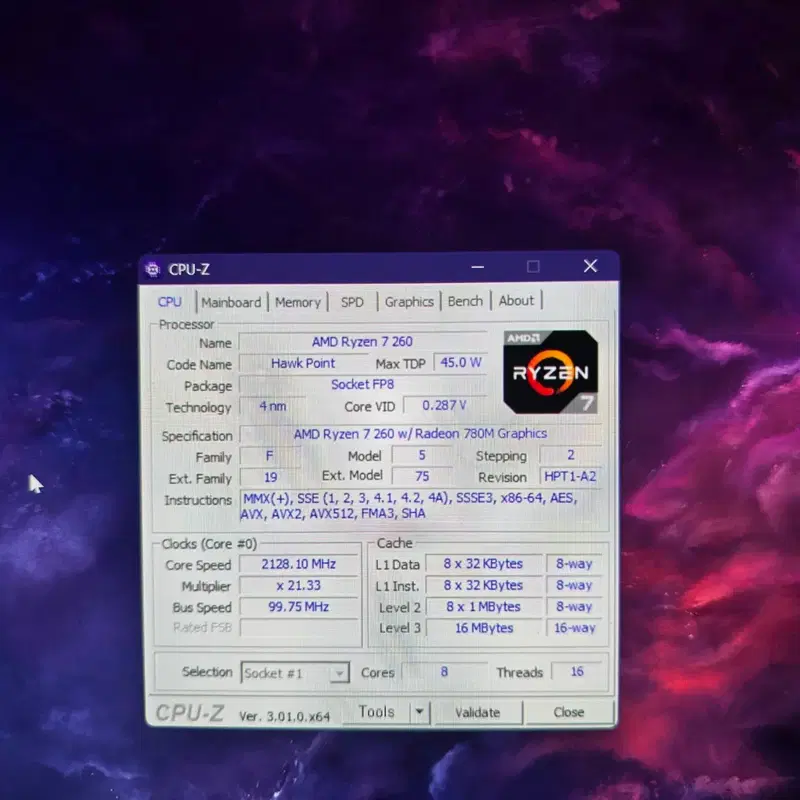Open the Socket #1 selection dropdown
This screenshot has width=800, height=800.
[x=295, y=673]
